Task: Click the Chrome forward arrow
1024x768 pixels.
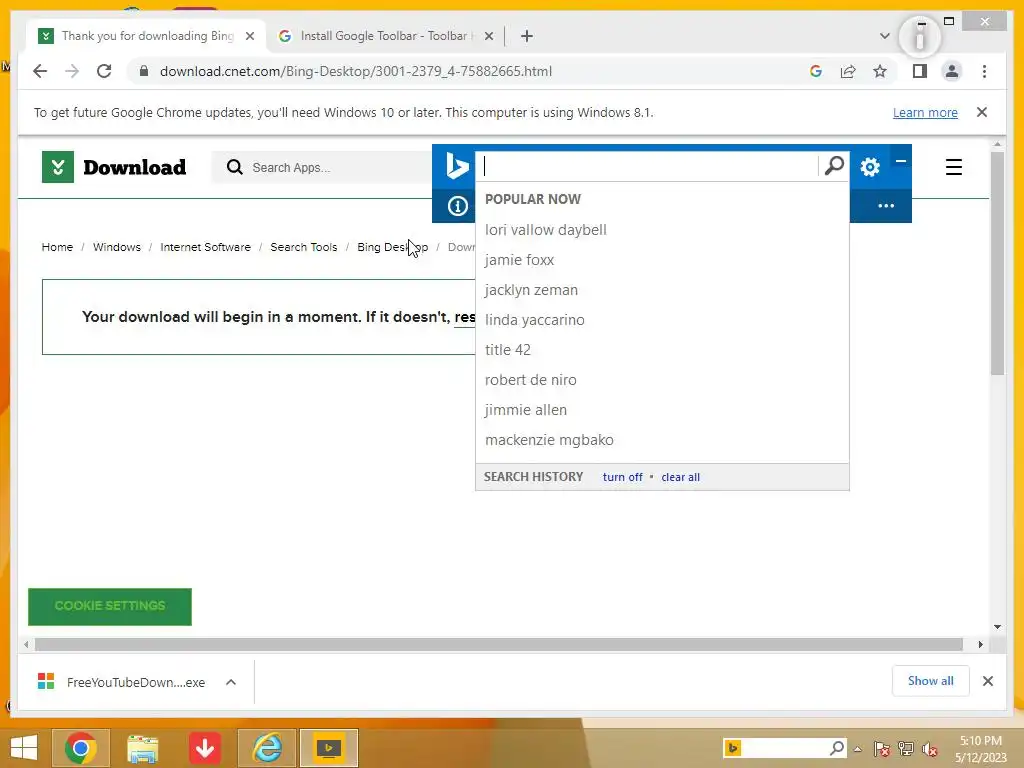Action: tap(72, 71)
